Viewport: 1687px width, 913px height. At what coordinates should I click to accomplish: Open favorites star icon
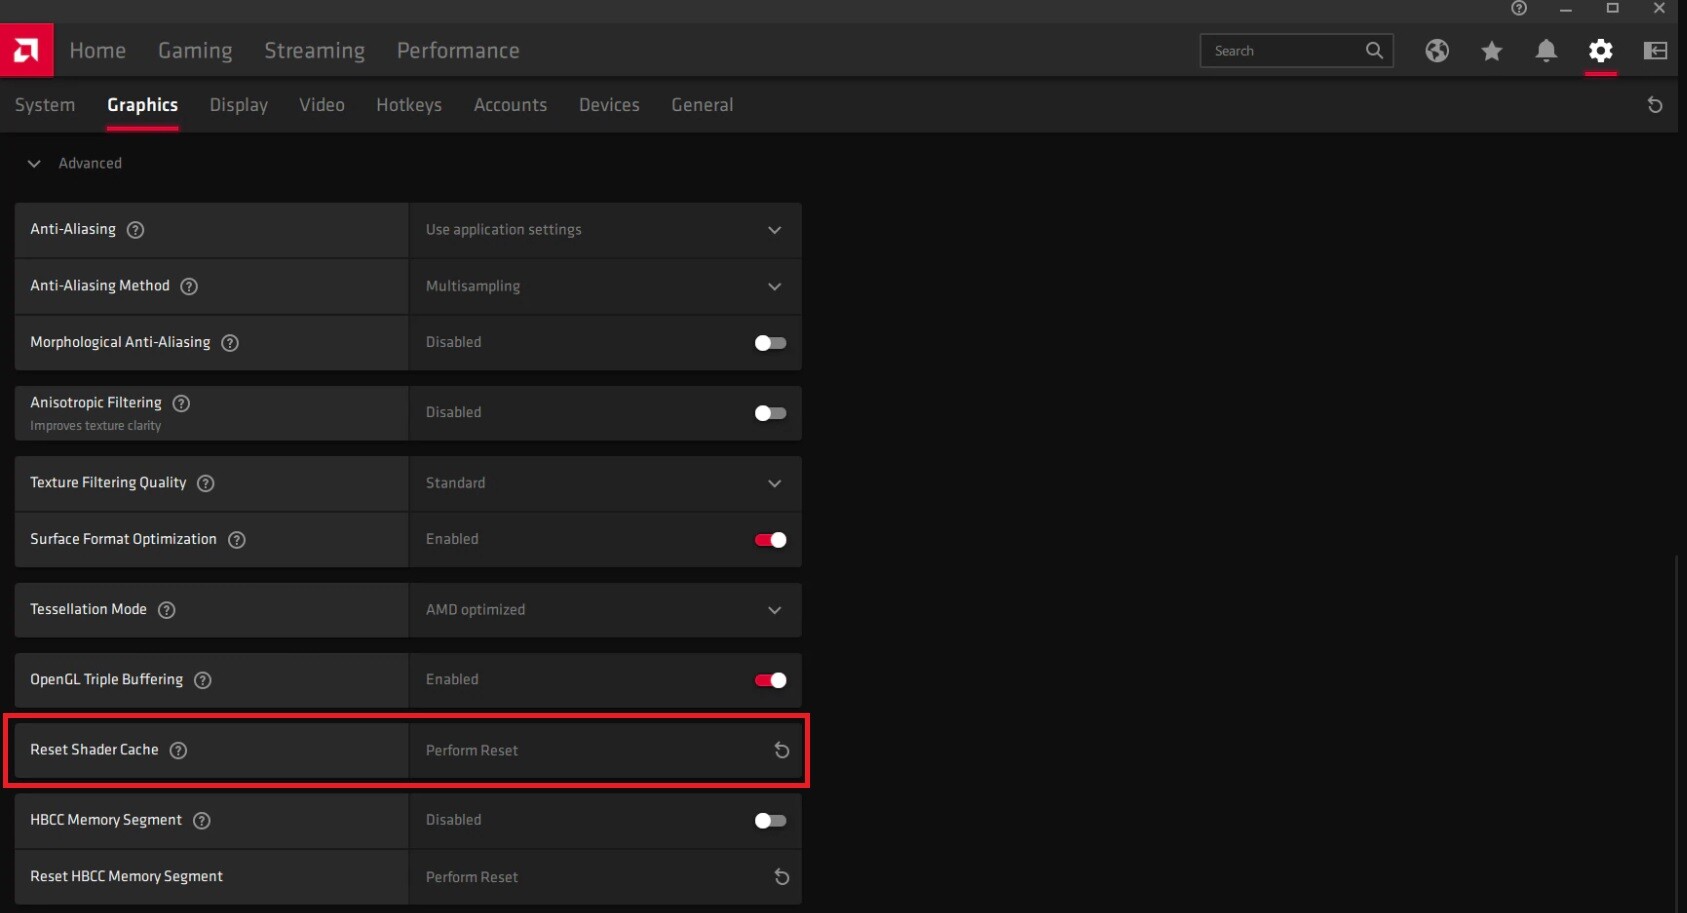pyautogui.click(x=1491, y=51)
